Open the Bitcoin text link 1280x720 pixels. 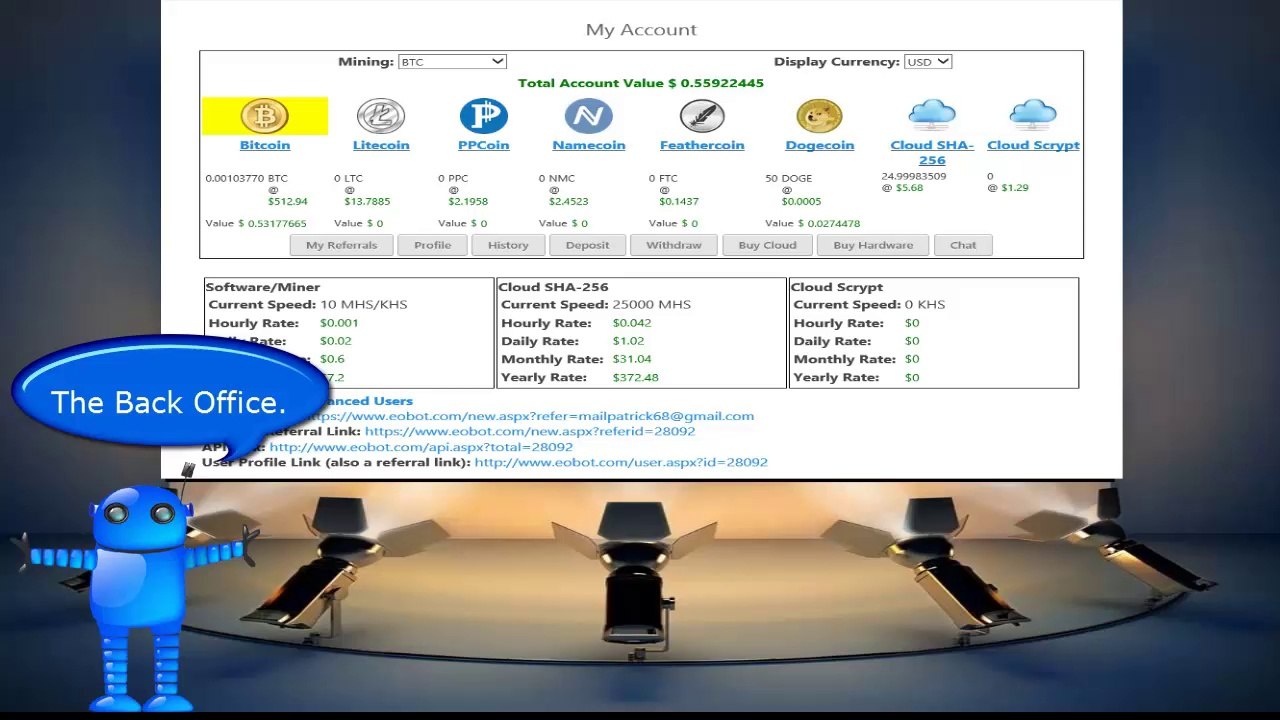pyautogui.click(x=265, y=145)
